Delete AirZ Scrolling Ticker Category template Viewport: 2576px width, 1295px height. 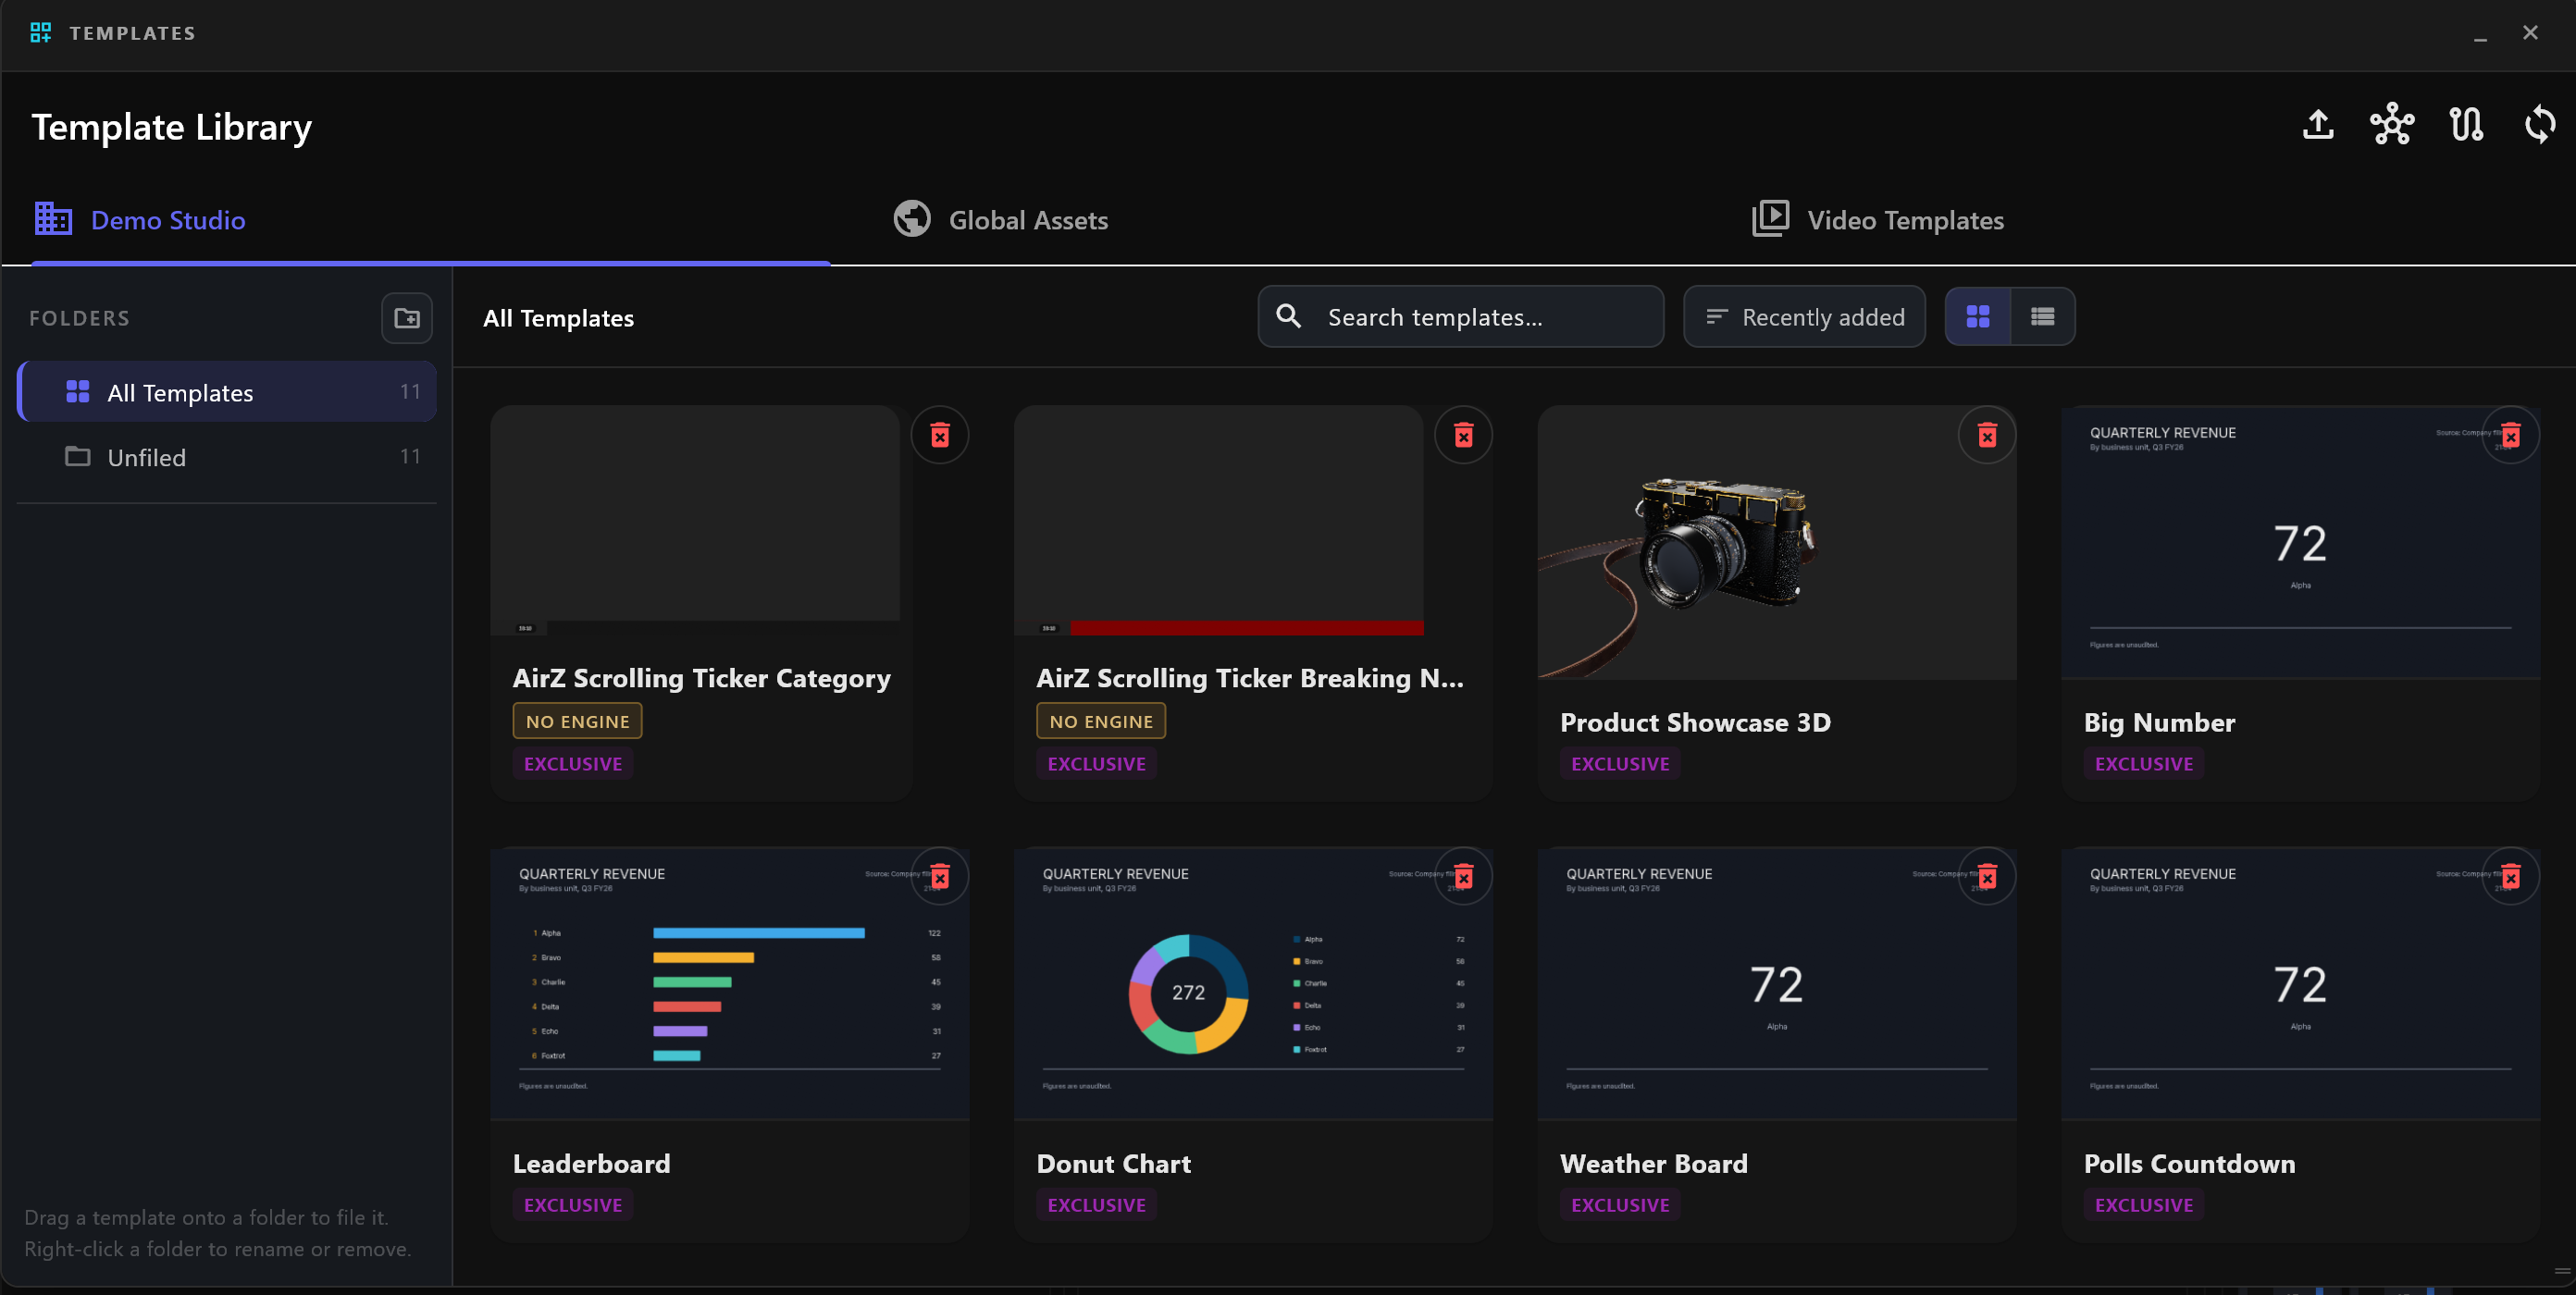click(940, 435)
